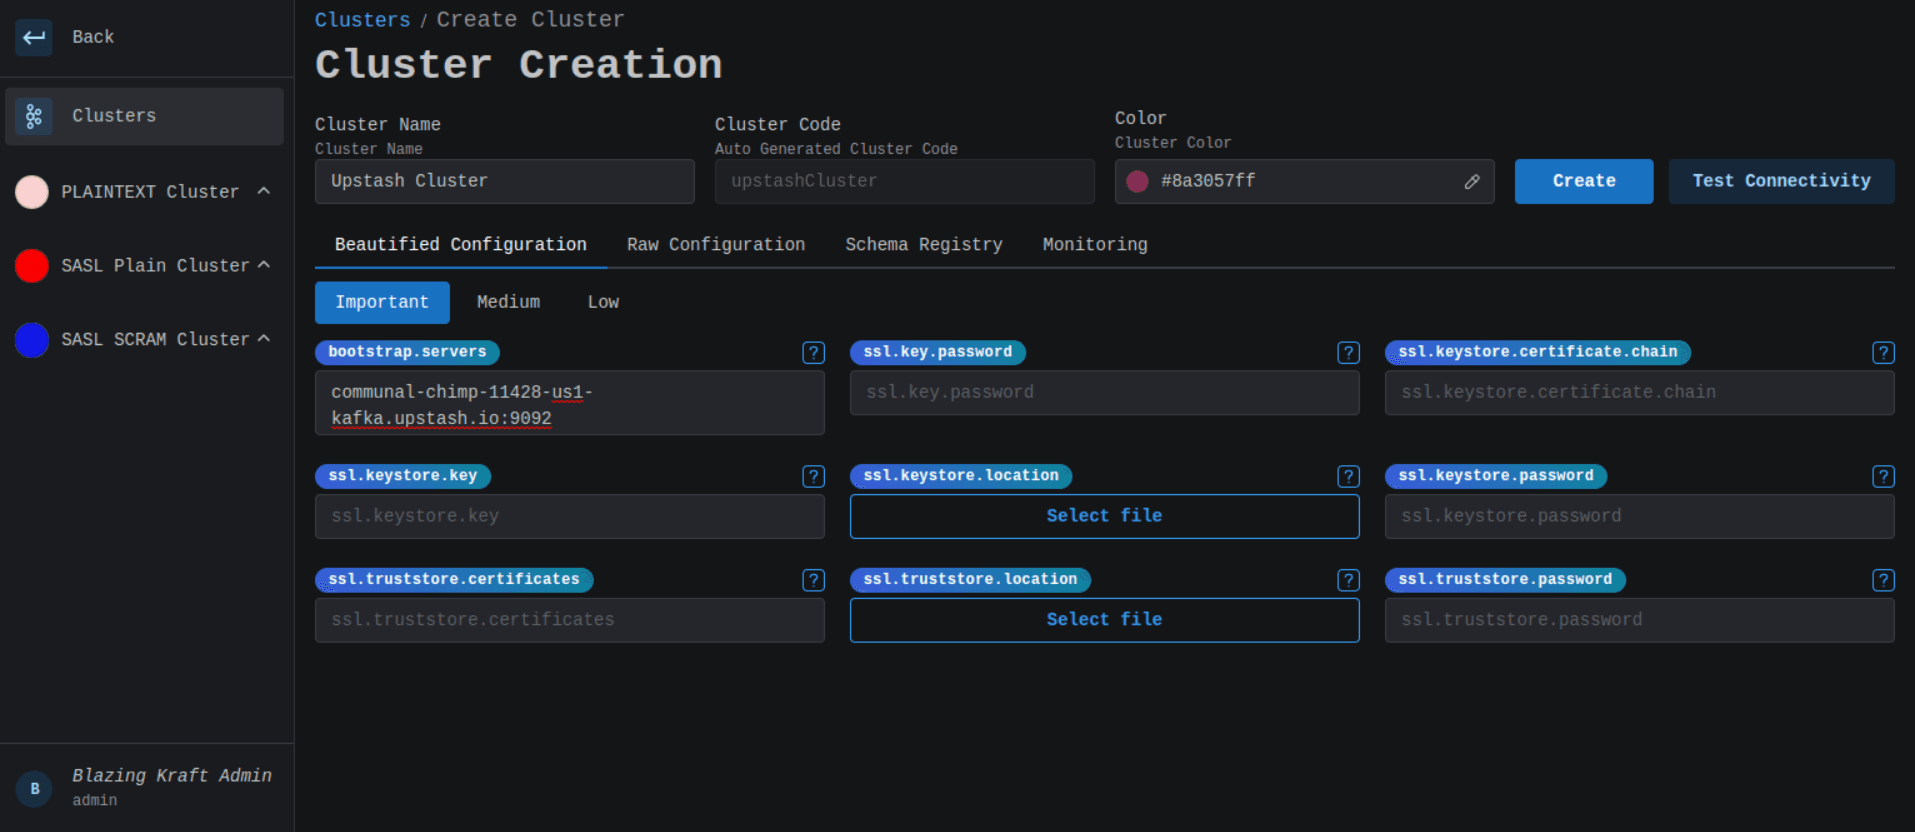1915x832 pixels.
Task: Click help icon for ssl.key.password
Action: (1349, 352)
